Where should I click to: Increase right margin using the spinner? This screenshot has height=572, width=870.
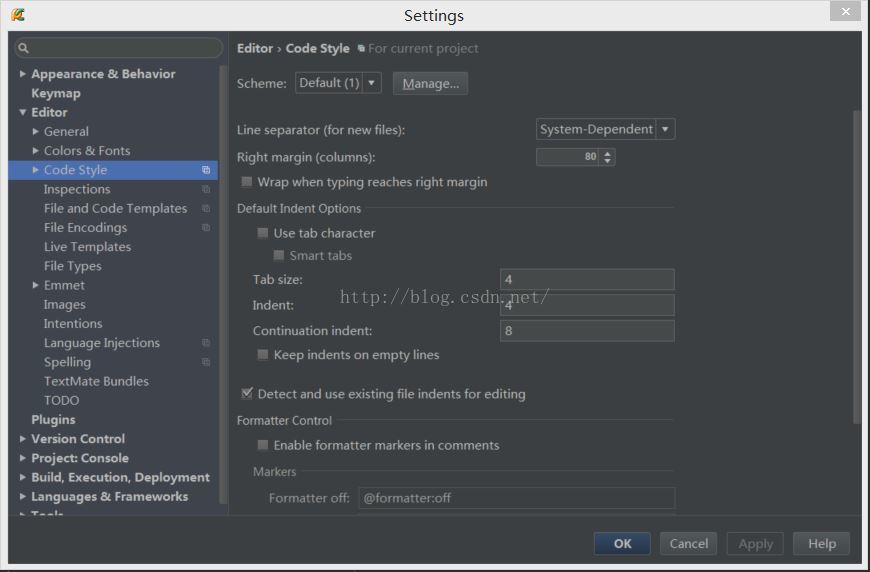point(608,153)
